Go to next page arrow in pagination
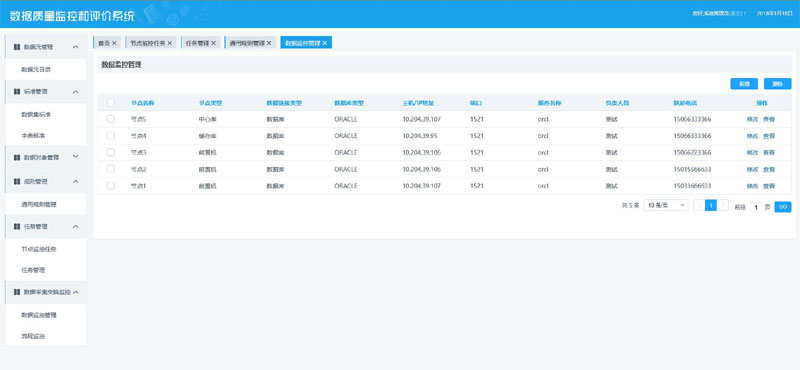This screenshot has height=370, width=800. point(723,206)
